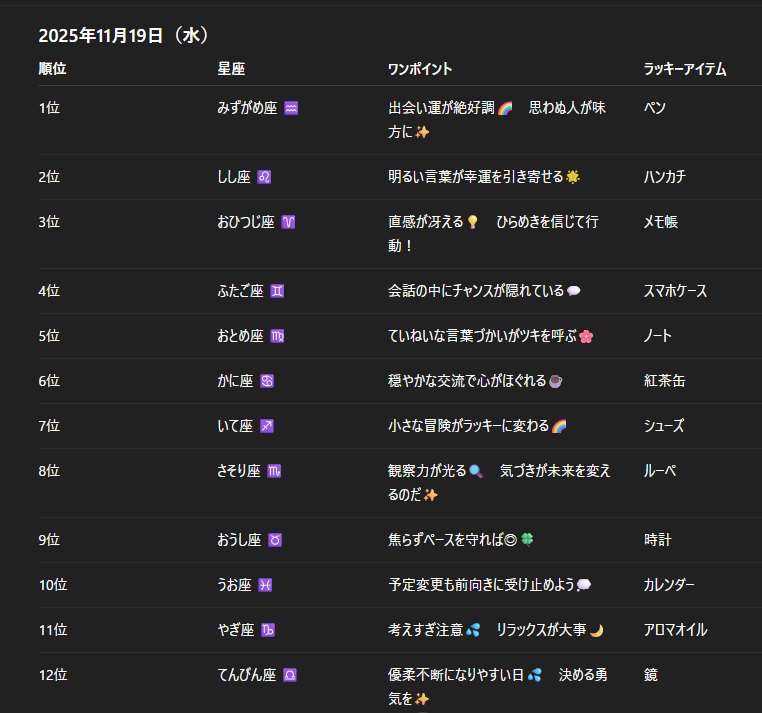This screenshot has width=762, height=713.
Task: Select the Sagittarius arrow symbol beside いて座
Action: [266, 426]
